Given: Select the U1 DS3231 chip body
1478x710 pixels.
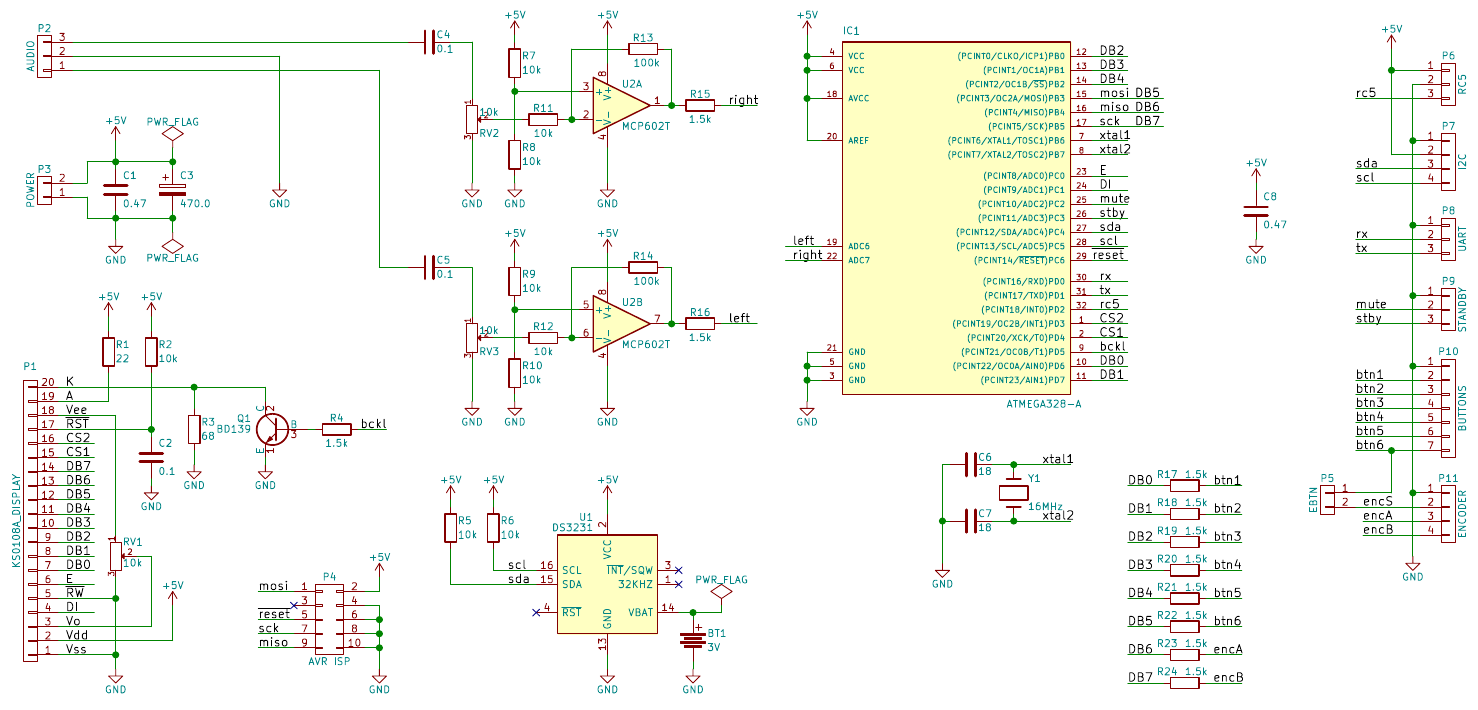Looking at the screenshot, I should [x=607, y=584].
